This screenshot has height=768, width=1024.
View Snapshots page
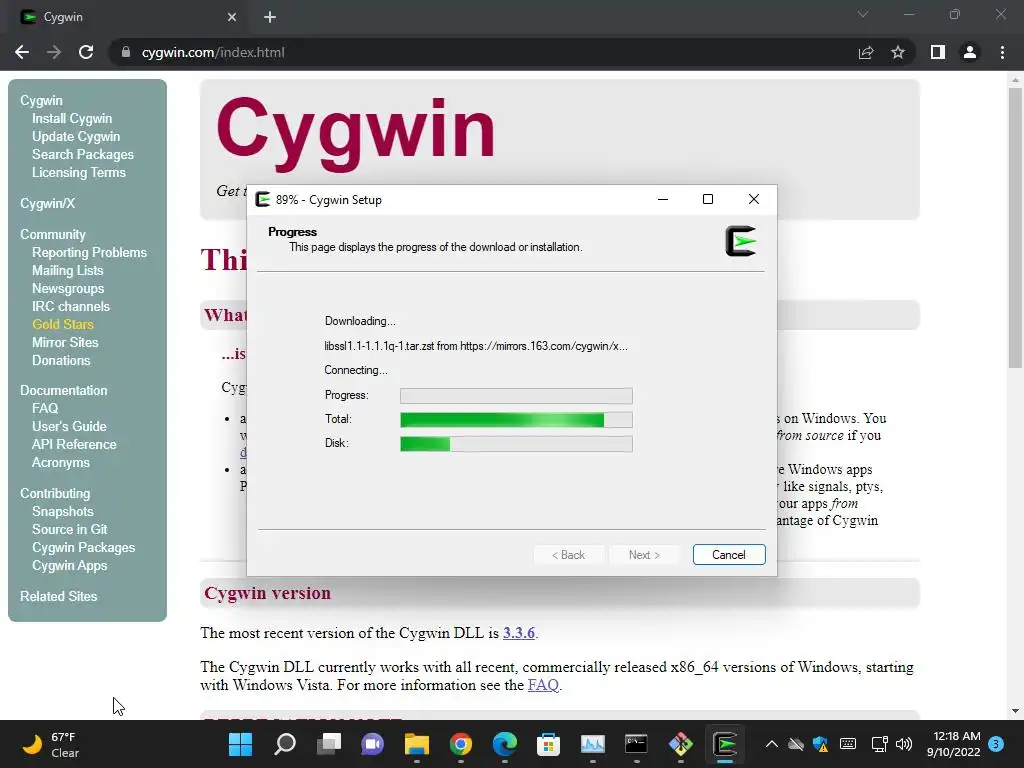pos(63,511)
